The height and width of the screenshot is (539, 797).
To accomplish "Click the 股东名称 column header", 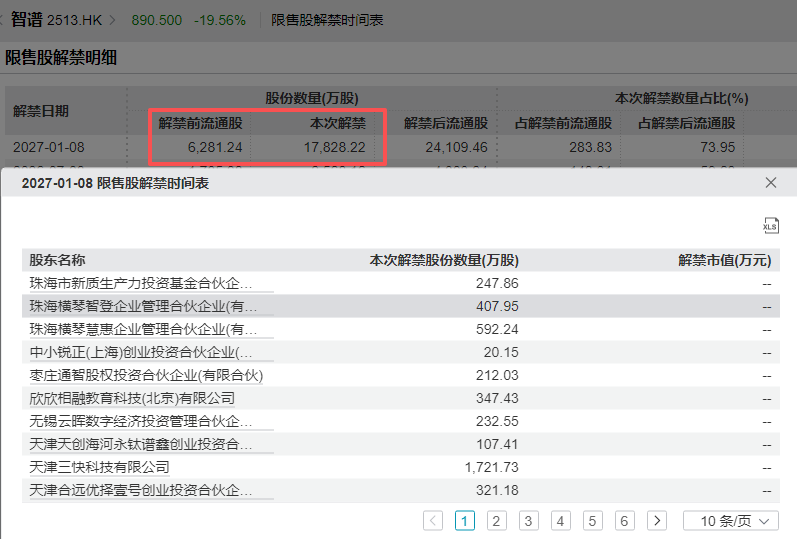I will [x=57, y=260].
